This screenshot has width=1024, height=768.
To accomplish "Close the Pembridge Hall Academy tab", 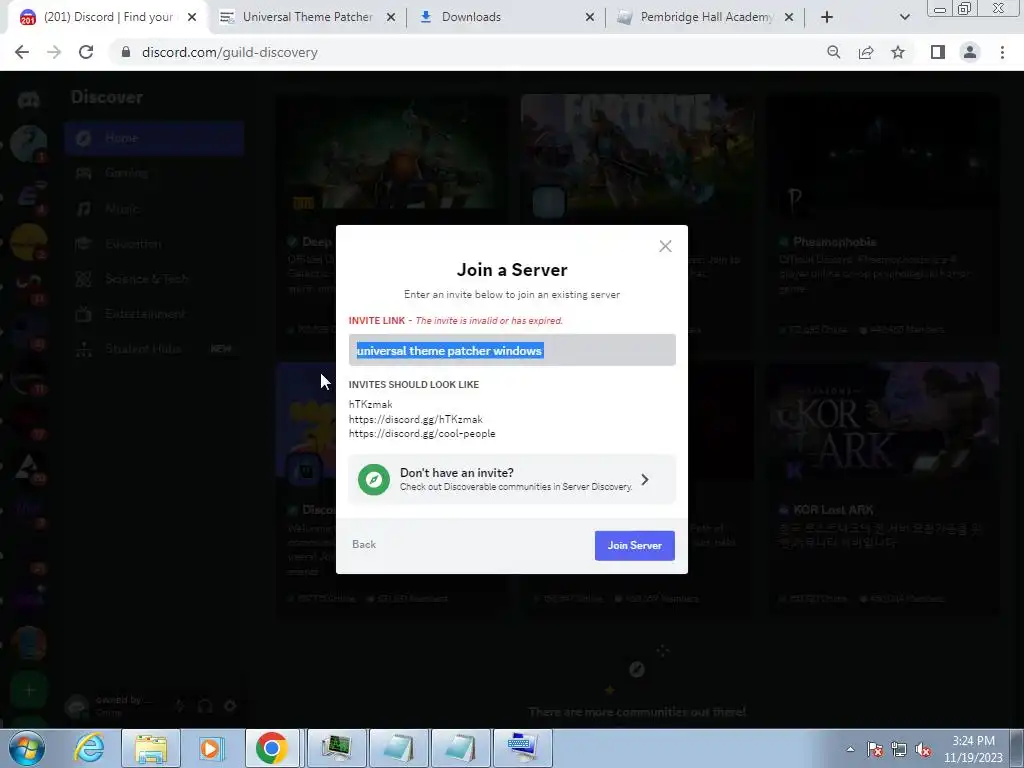I will pyautogui.click(x=789, y=18).
